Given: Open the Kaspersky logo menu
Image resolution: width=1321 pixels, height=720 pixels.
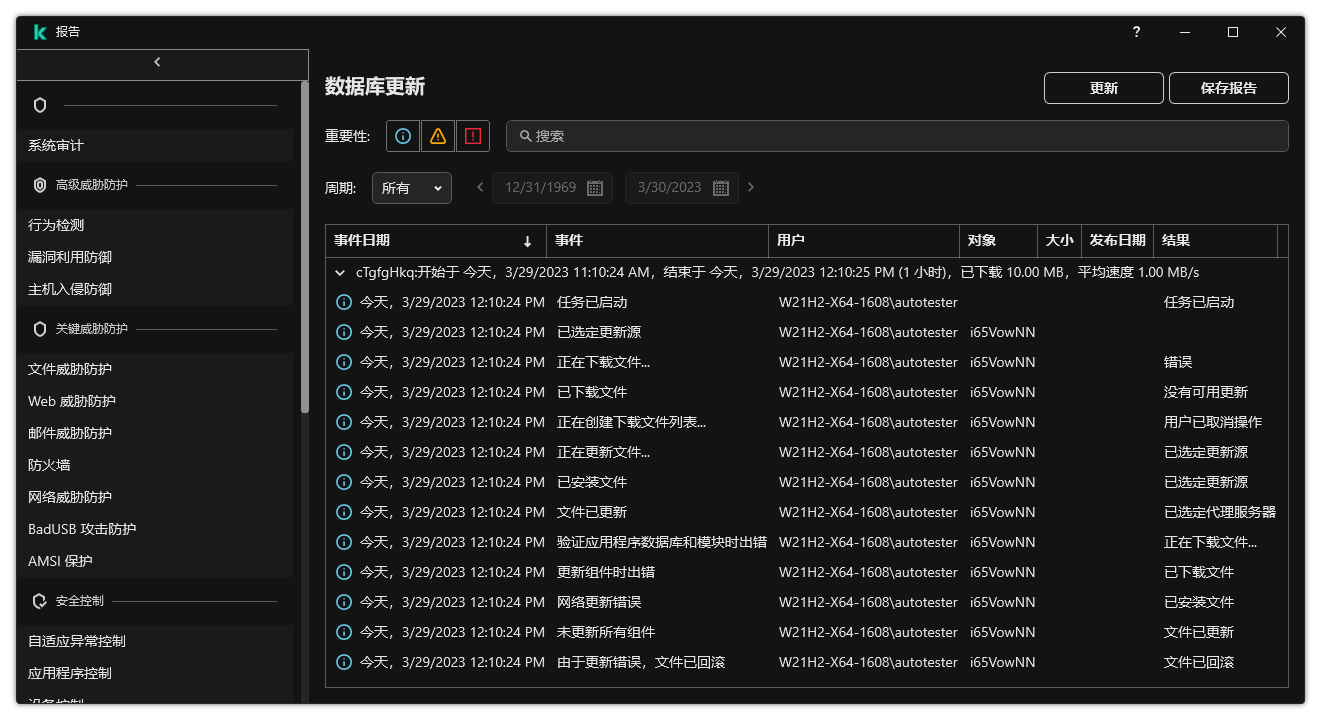Looking at the screenshot, I should [x=40, y=31].
